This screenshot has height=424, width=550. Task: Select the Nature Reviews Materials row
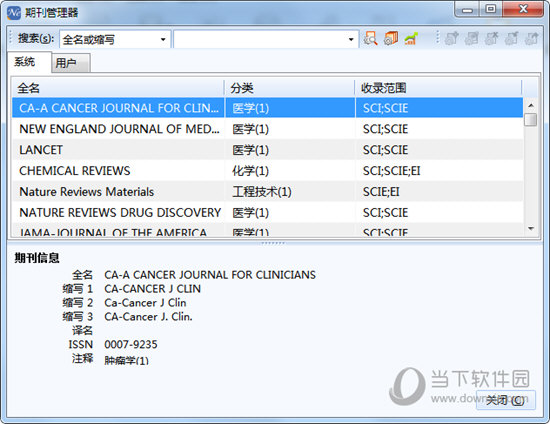[267, 192]
